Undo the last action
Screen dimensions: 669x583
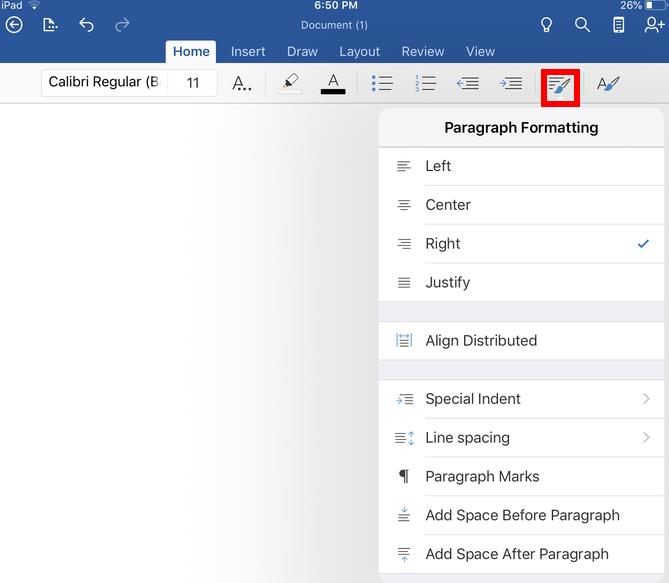click(86, 25)
